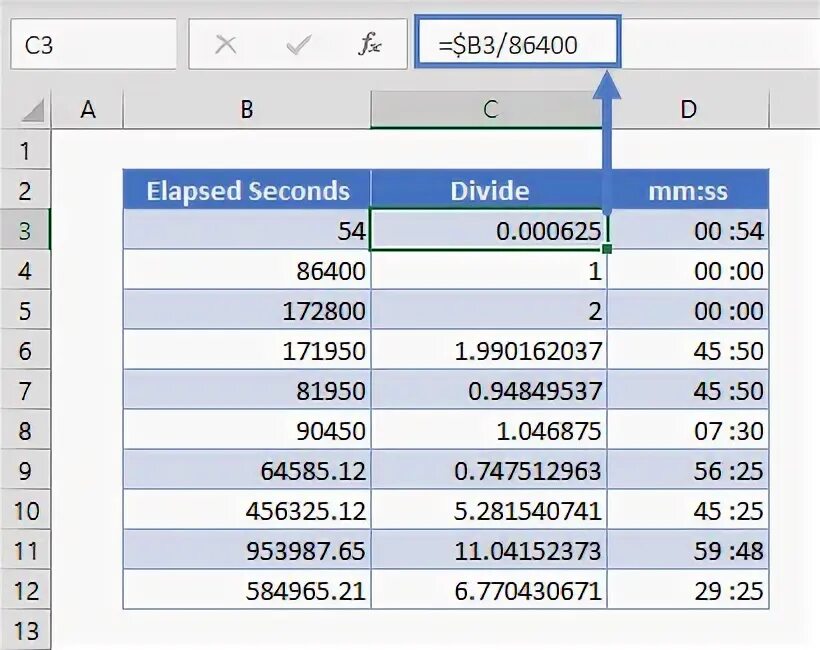Viewport: 820px width, 650px height.
Task: Select the cell containing 171950
Action: tap(247, 350)
